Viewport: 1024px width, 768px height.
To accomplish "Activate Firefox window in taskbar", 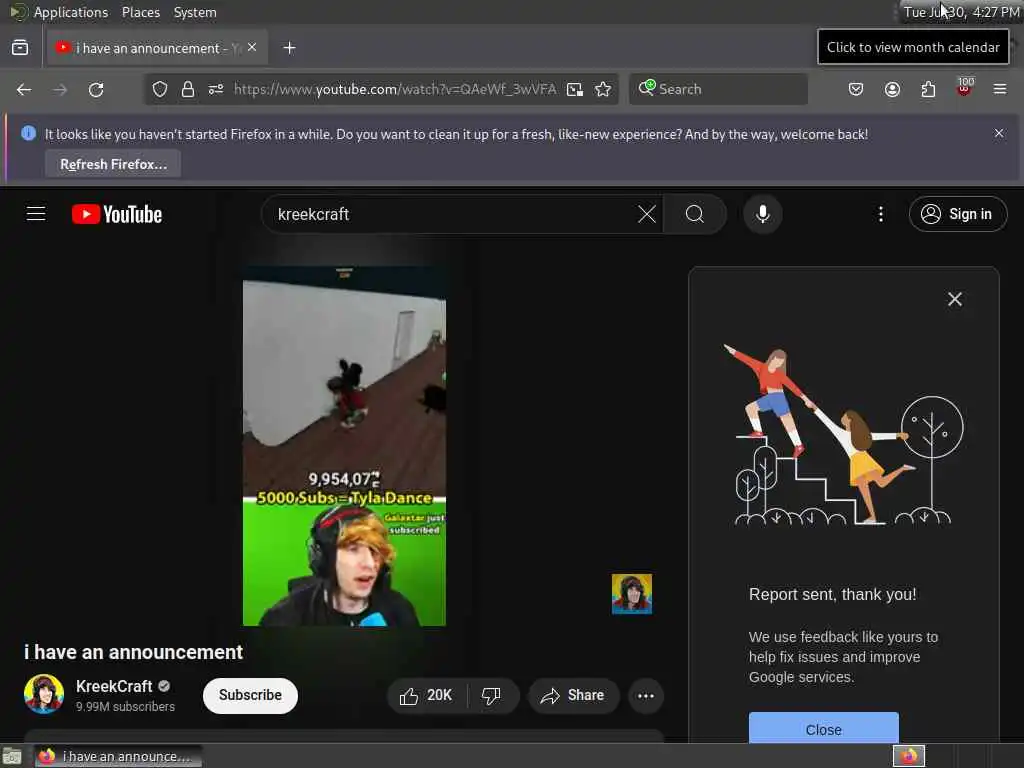I will [x=118, y=756].
